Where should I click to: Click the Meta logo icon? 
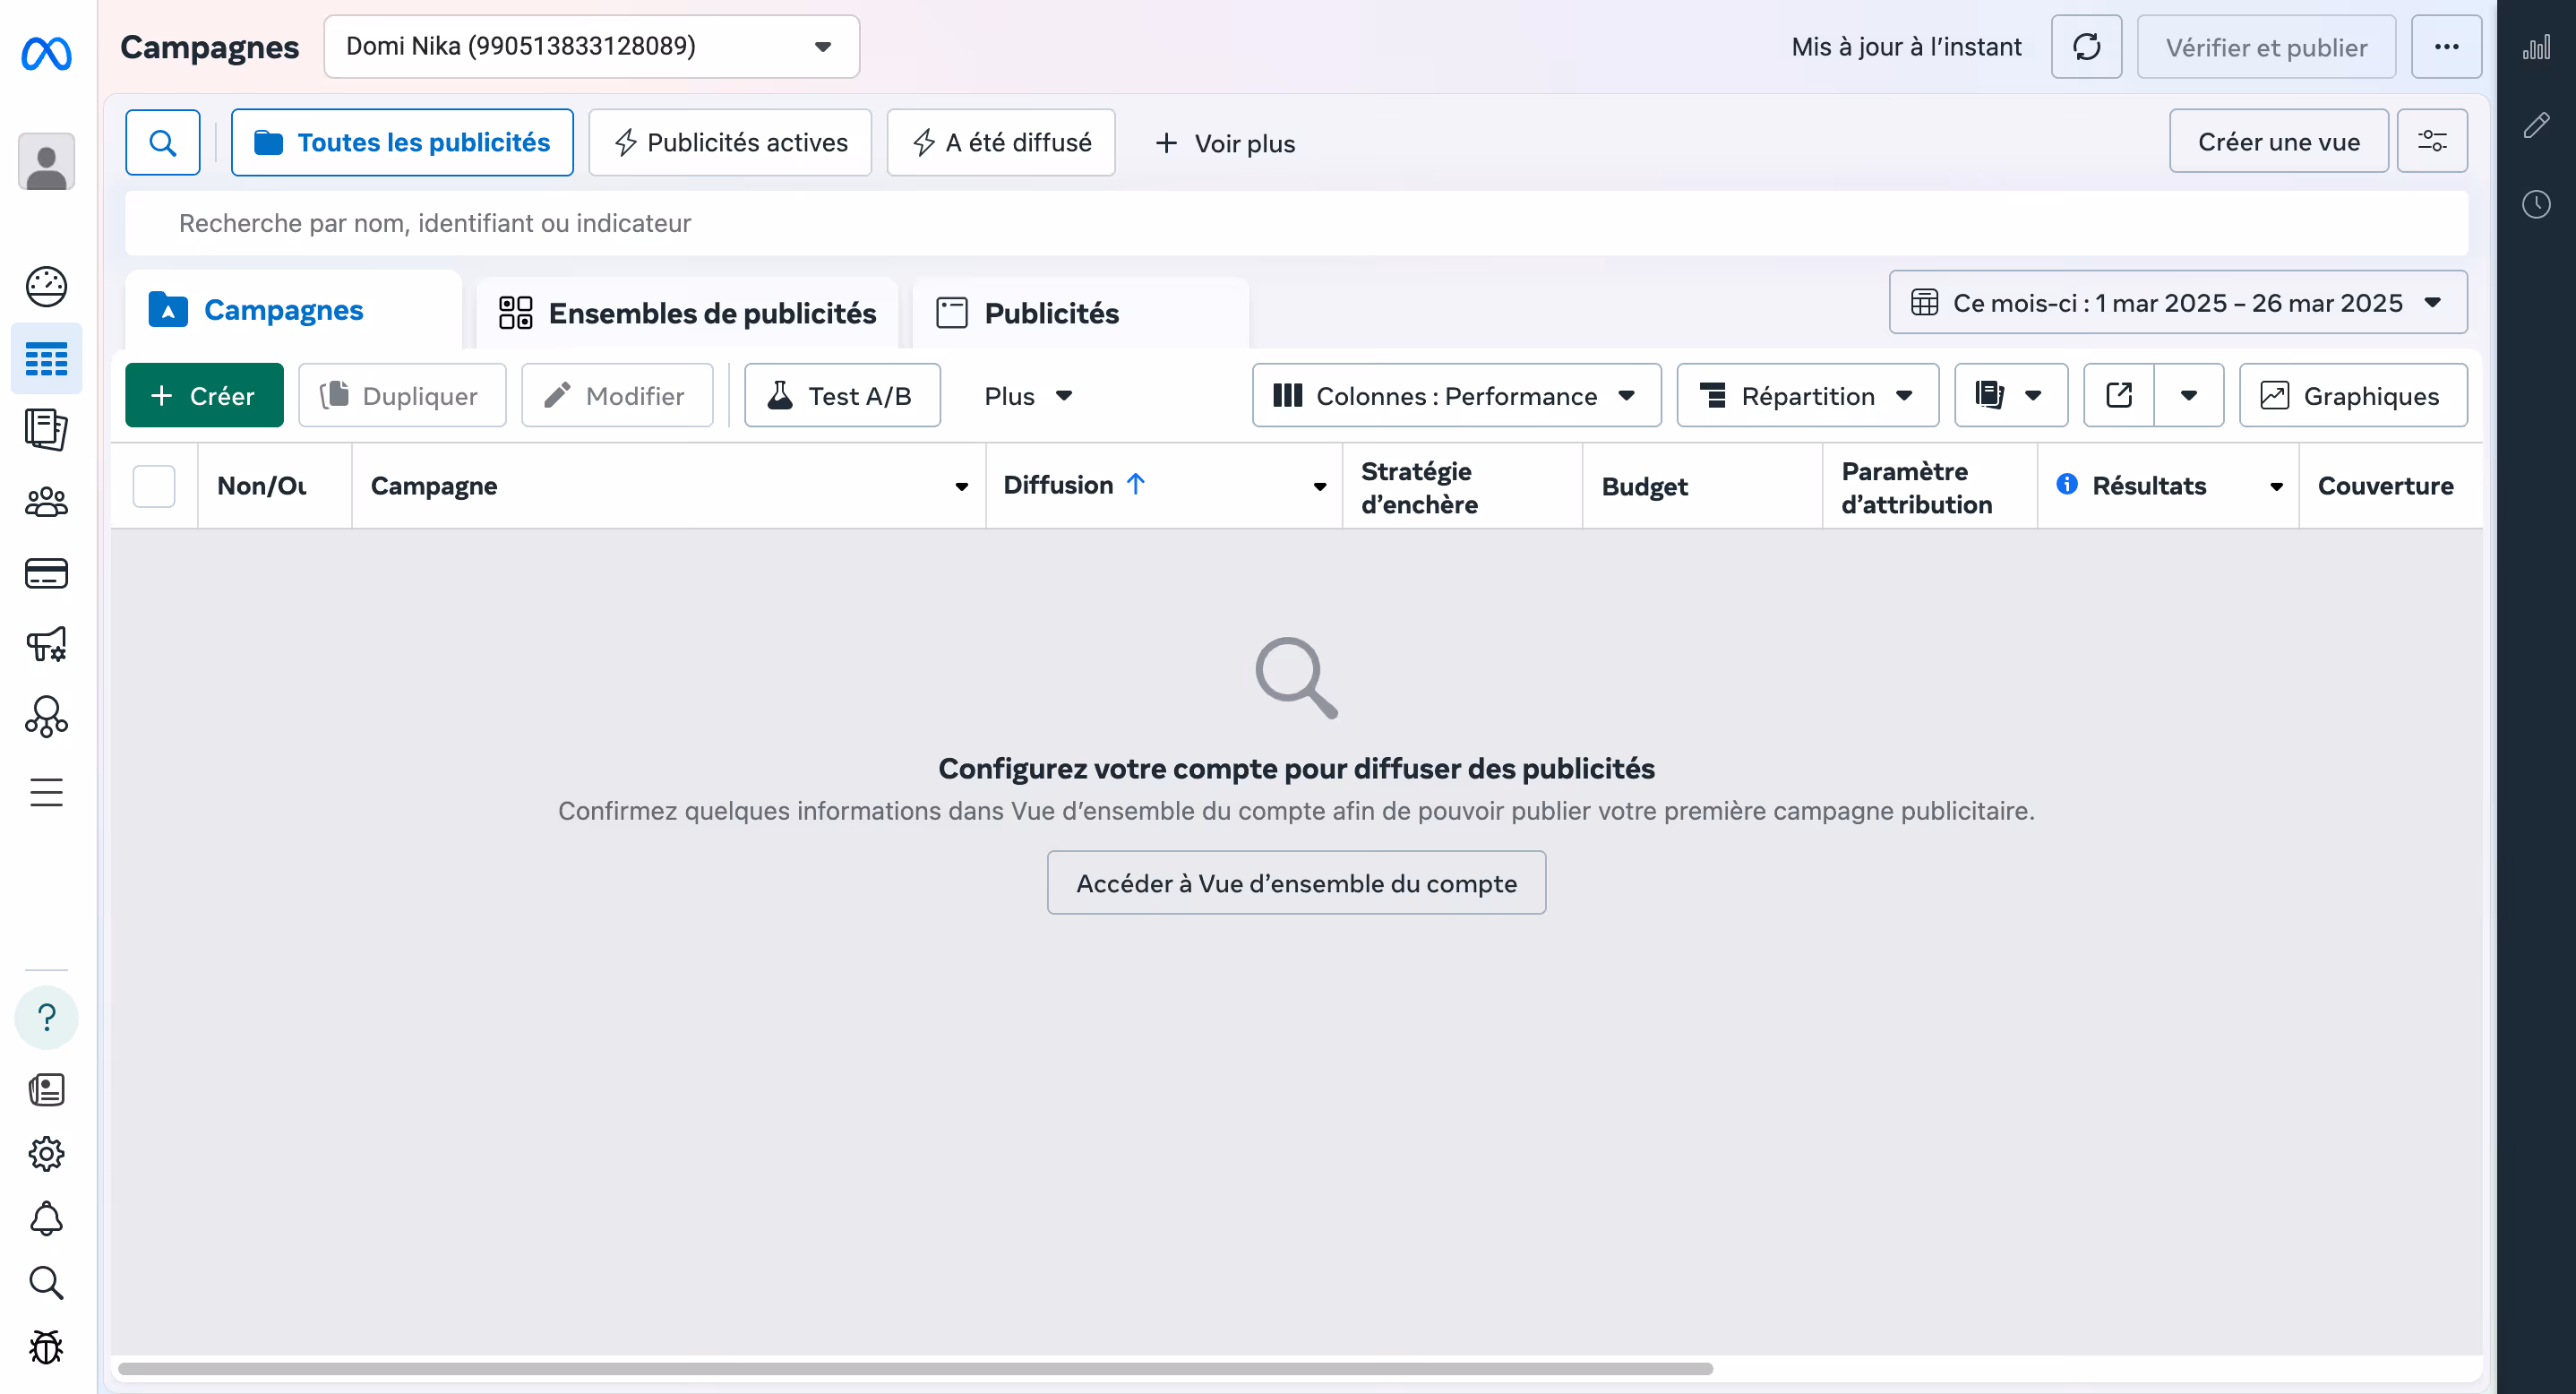click(x=46, y=53)
